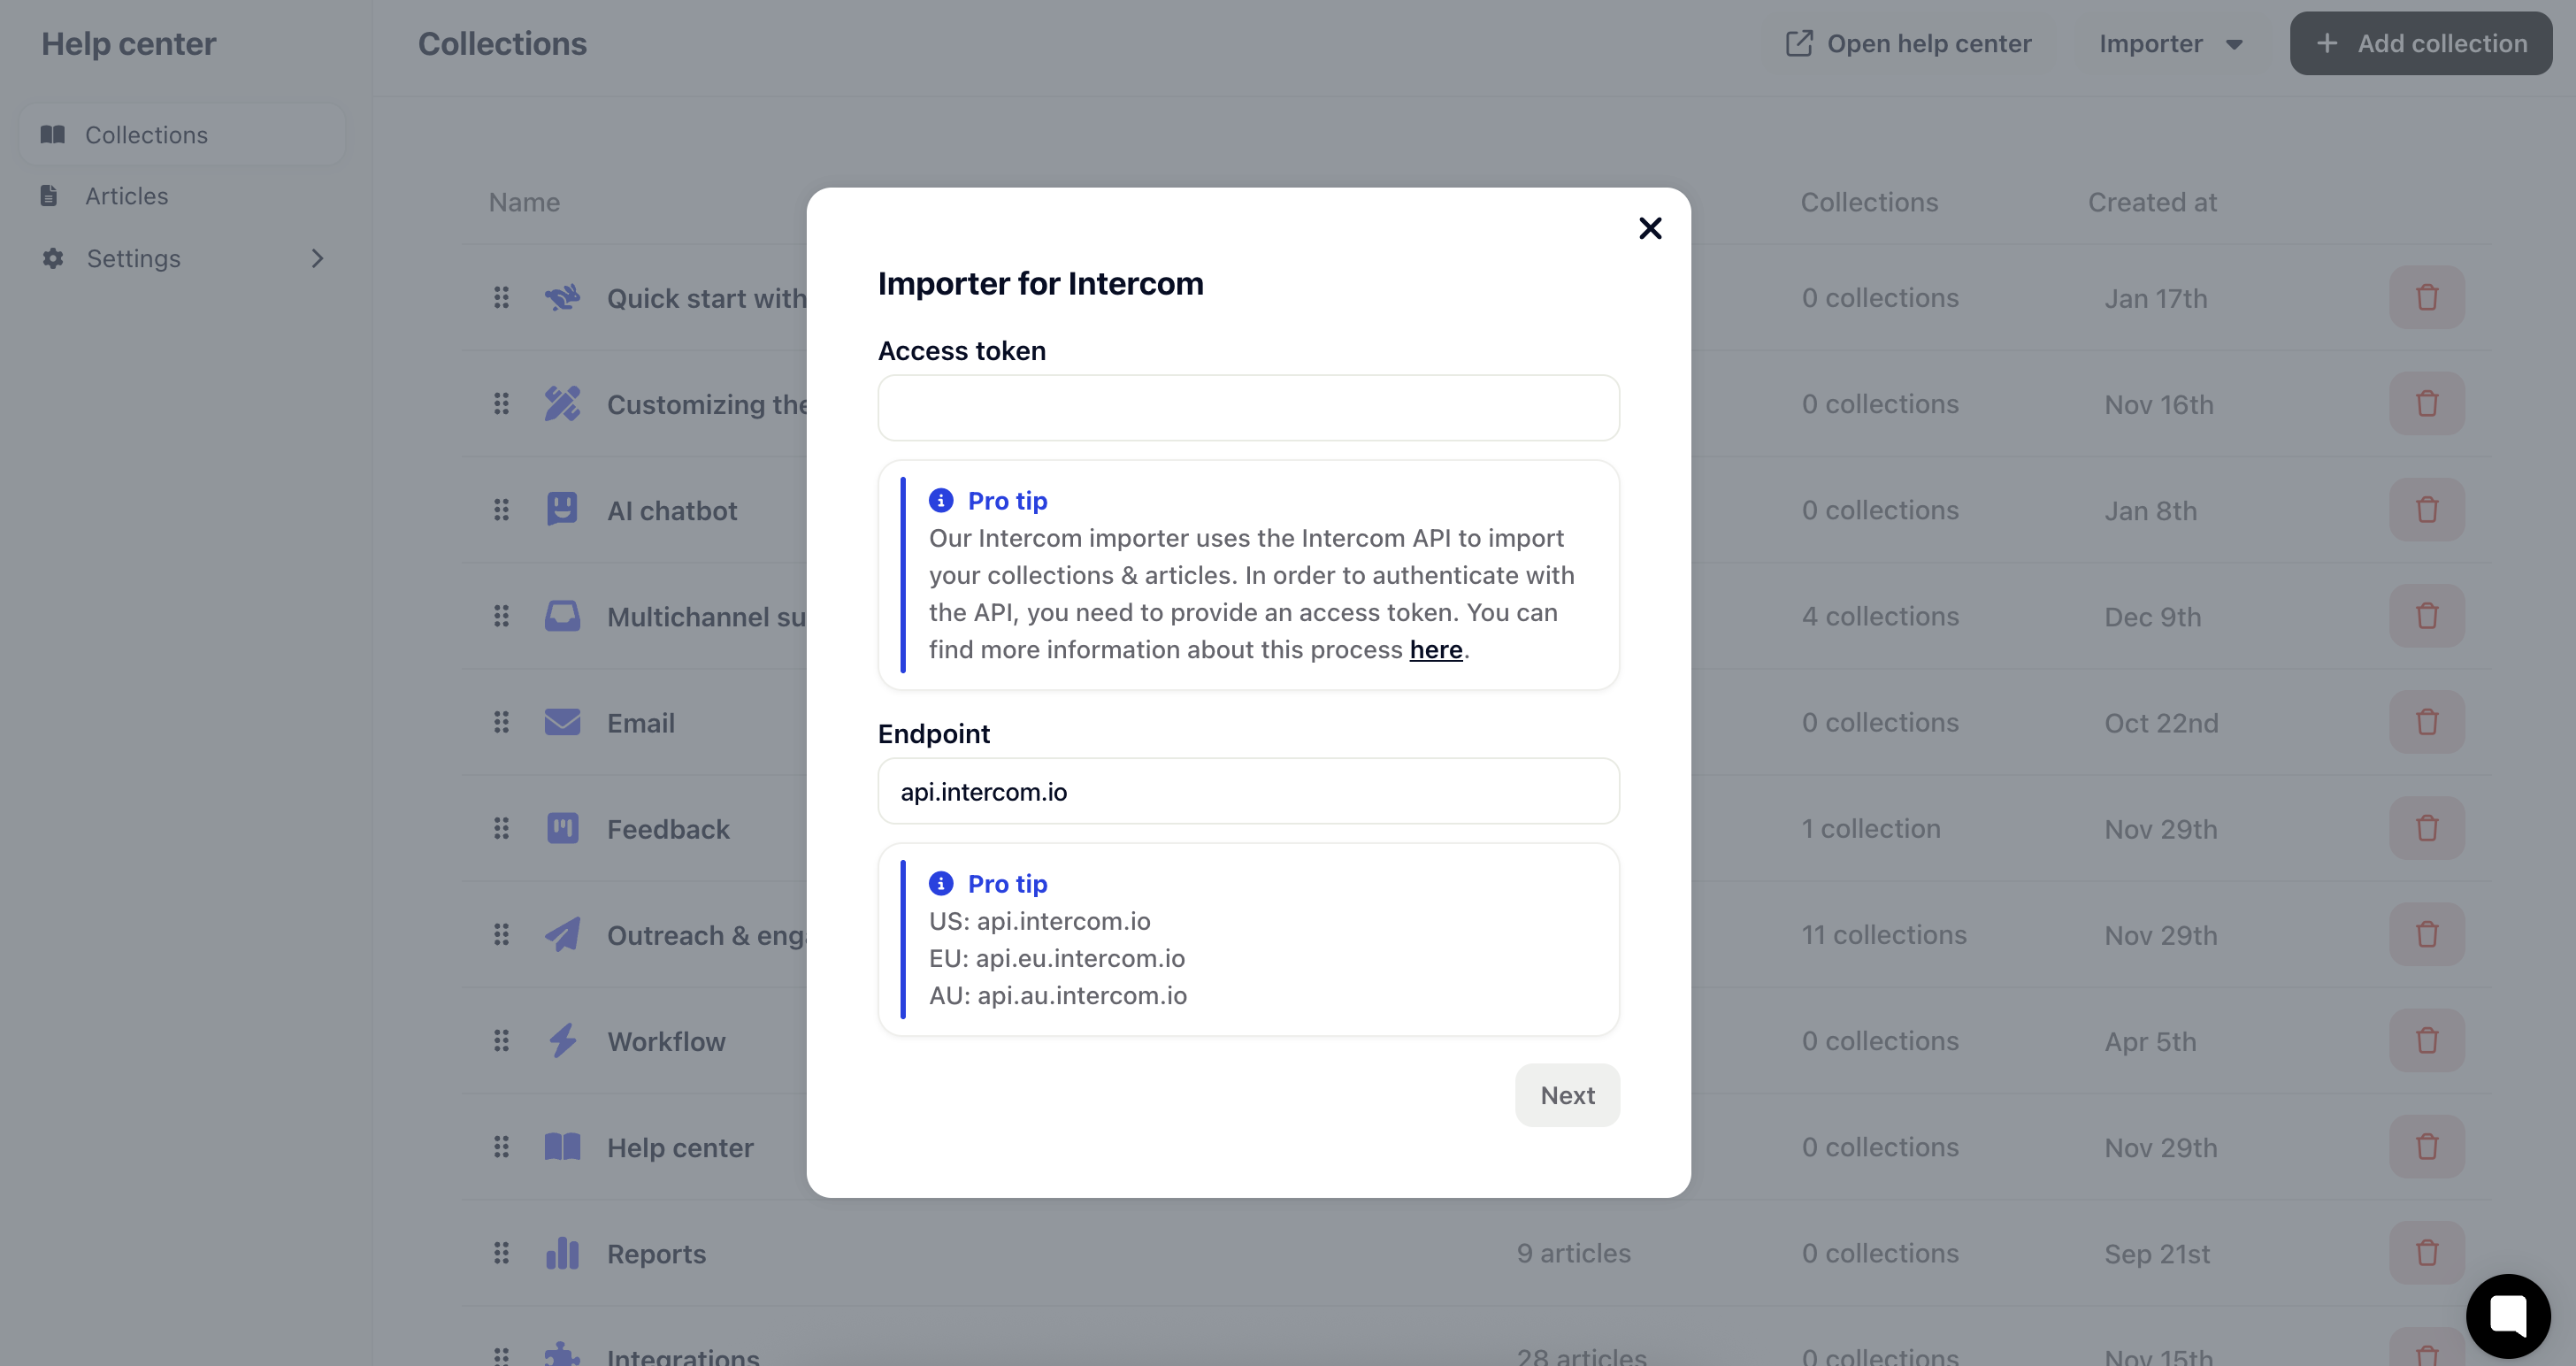Open the Multichannel collection
The image size is (2576, 1366).
pos(706,616)
